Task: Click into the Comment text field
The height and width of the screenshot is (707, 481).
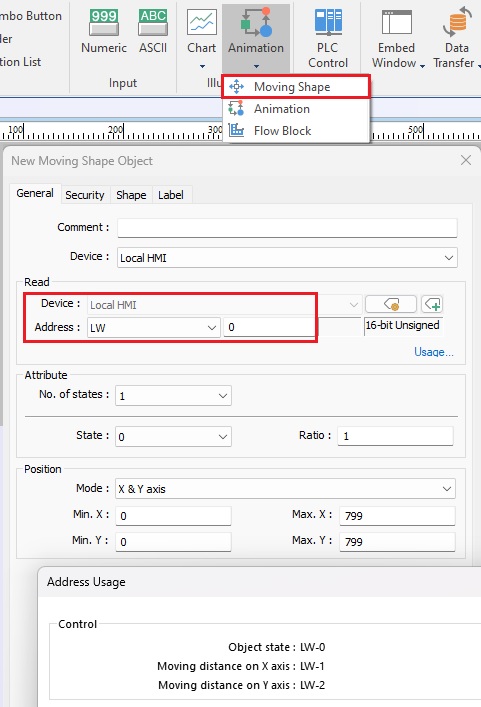Action: pos(287,228)
